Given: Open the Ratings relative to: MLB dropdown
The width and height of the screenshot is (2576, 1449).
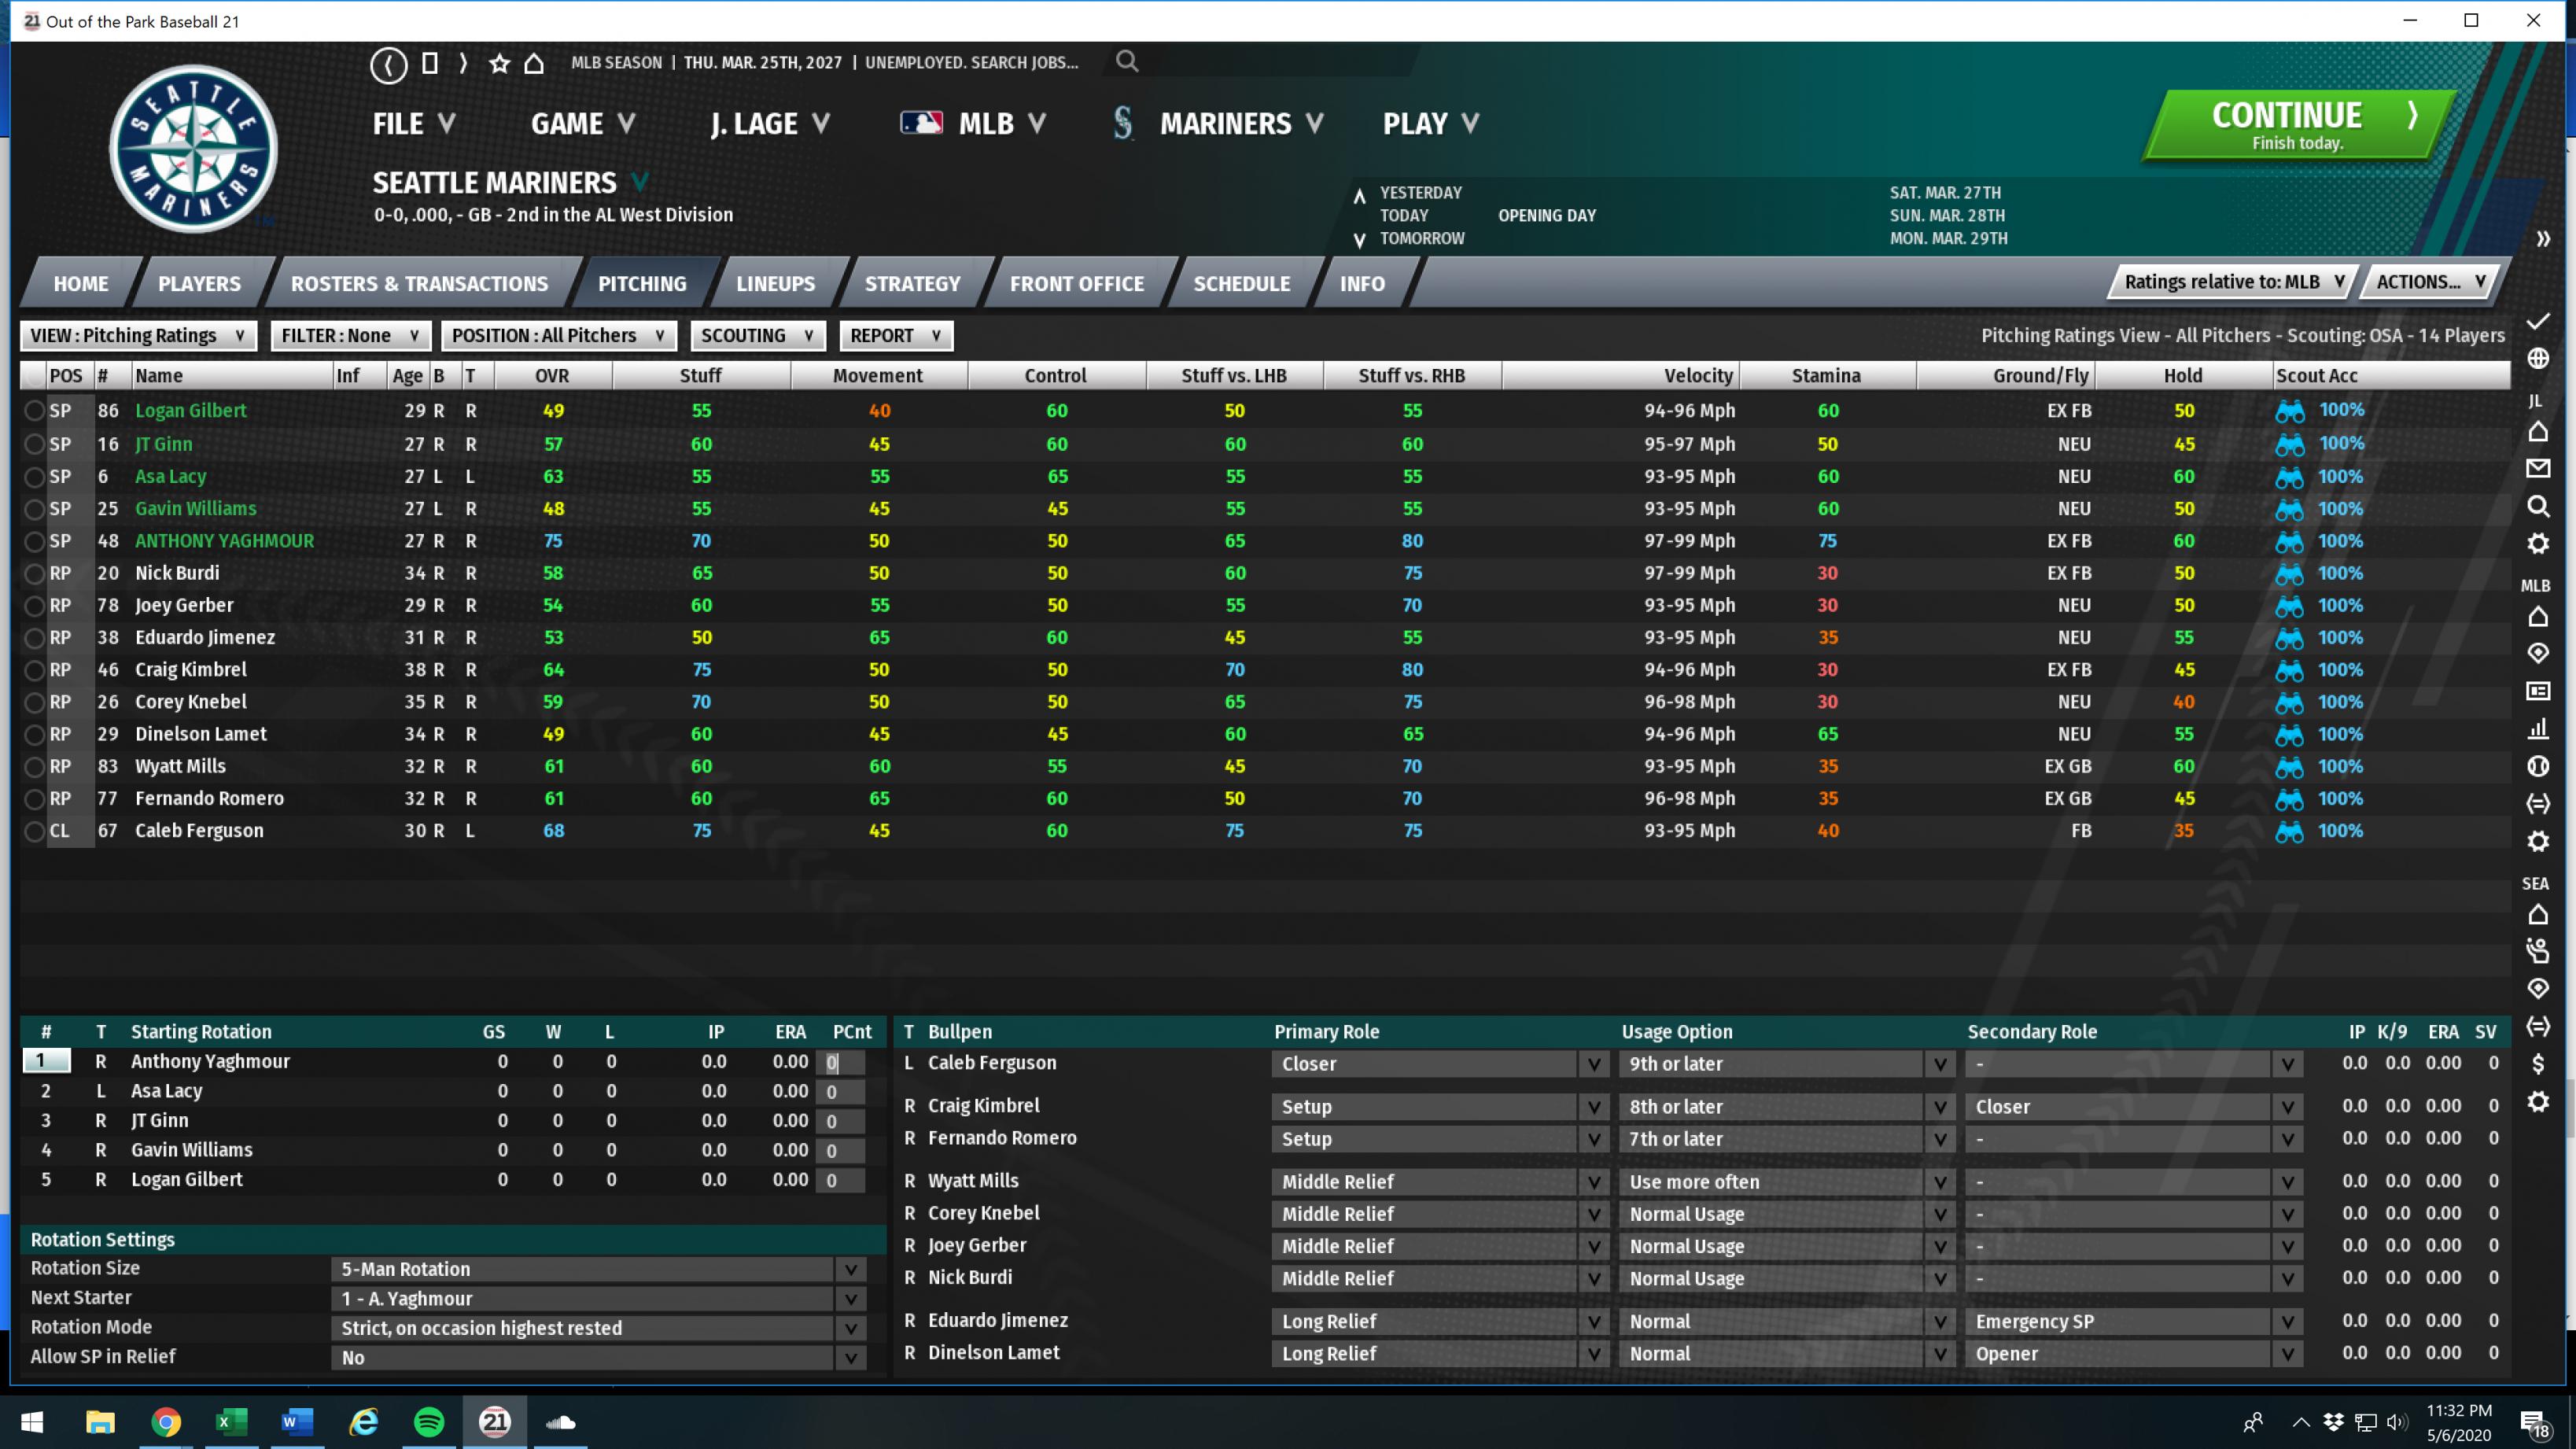Looking at the screenshot, I should (2233, 282).
